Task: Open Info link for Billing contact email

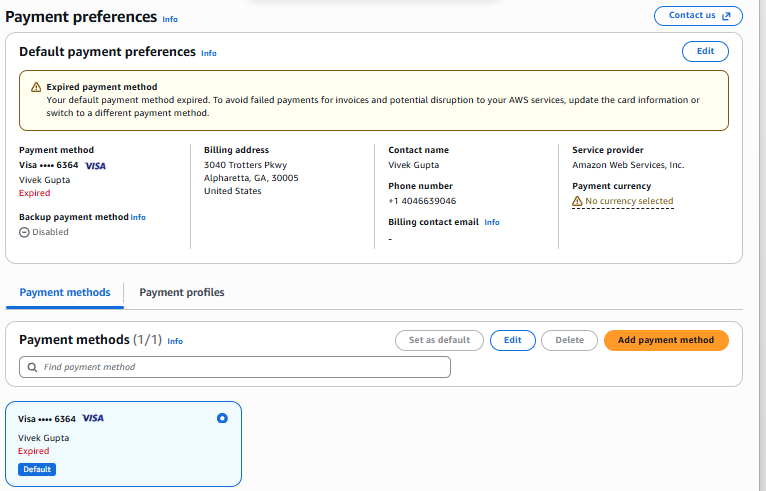Action: click(x=492, y=222)
